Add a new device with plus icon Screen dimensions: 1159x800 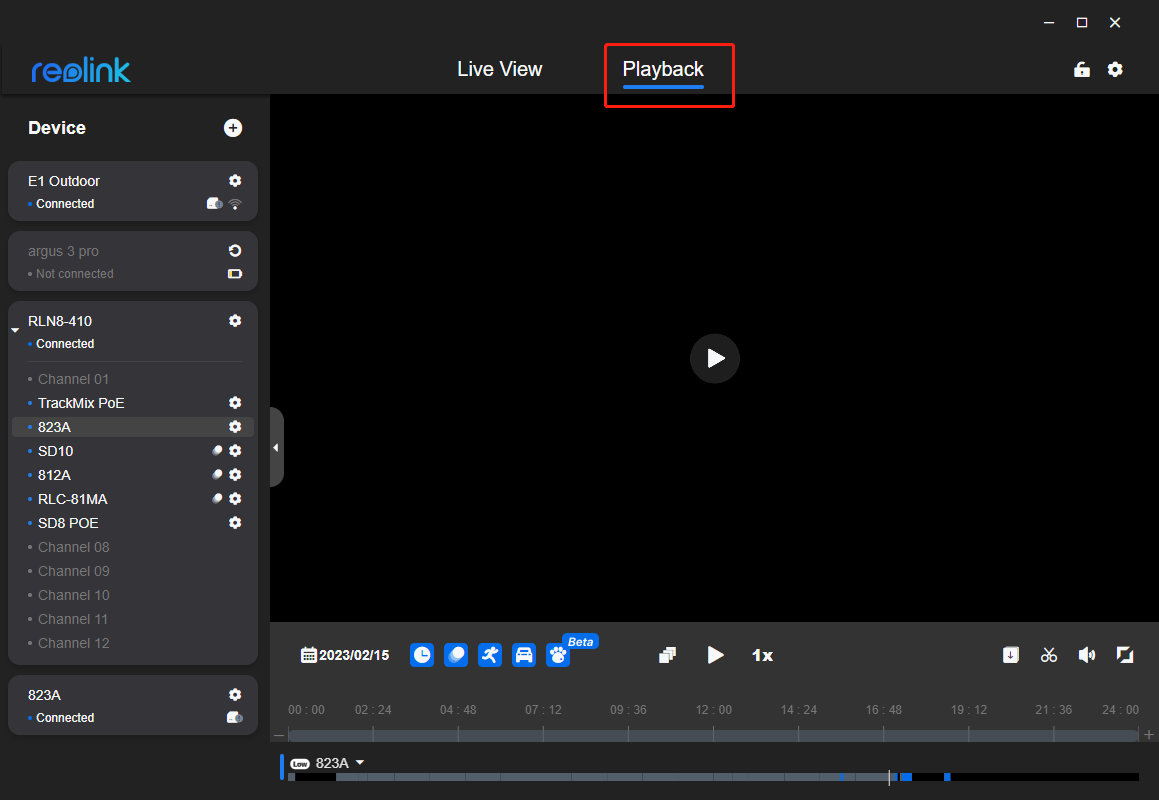[x=233, y=128]
